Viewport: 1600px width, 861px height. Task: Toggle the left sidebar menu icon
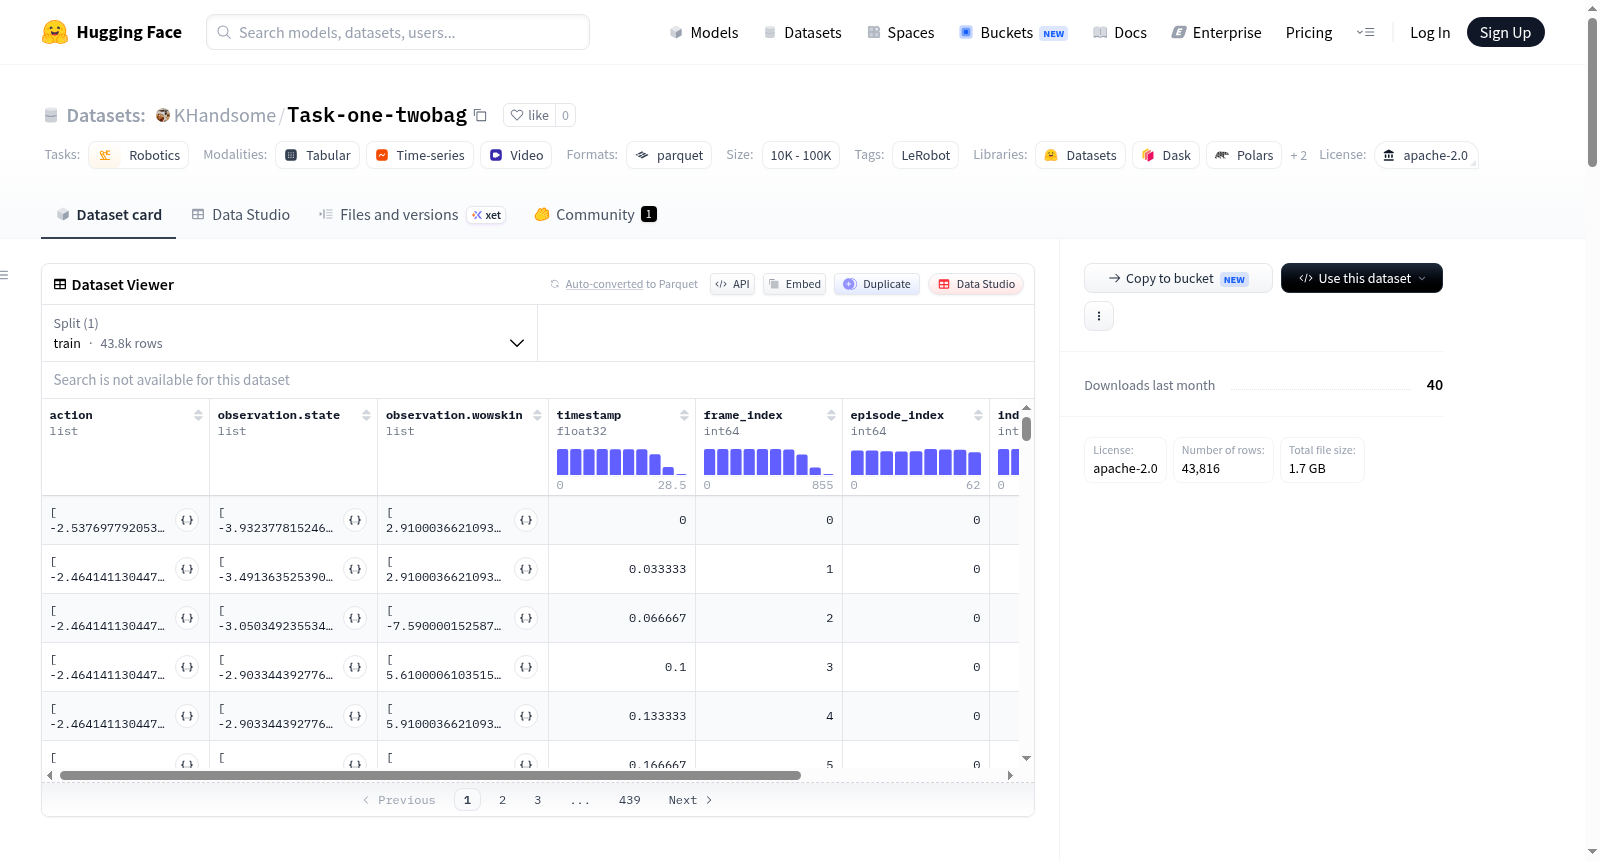click(x=4, y=275)
